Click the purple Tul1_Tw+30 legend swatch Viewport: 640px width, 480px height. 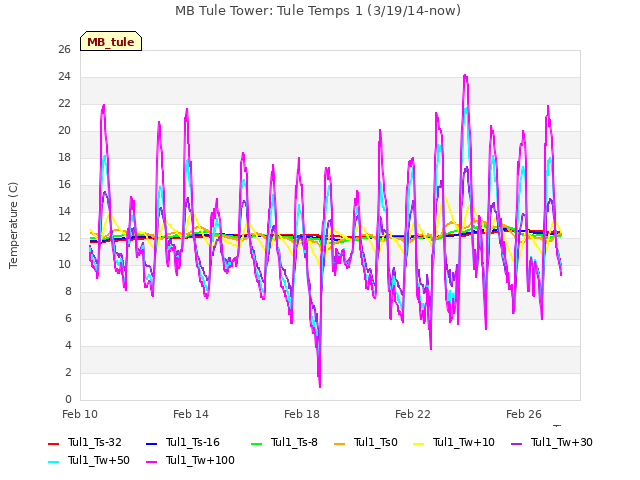(x=517, y=444)
